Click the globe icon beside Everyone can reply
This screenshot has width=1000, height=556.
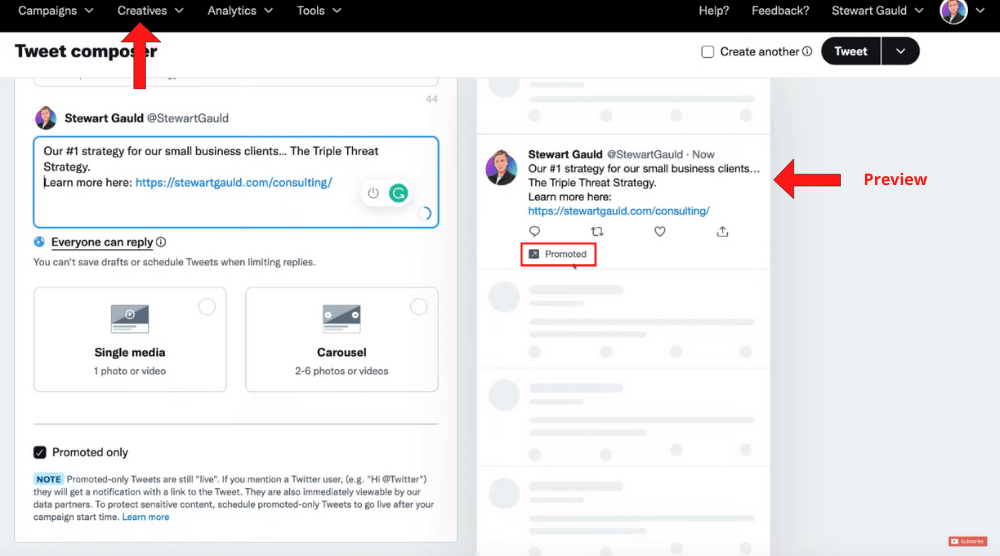40,242
